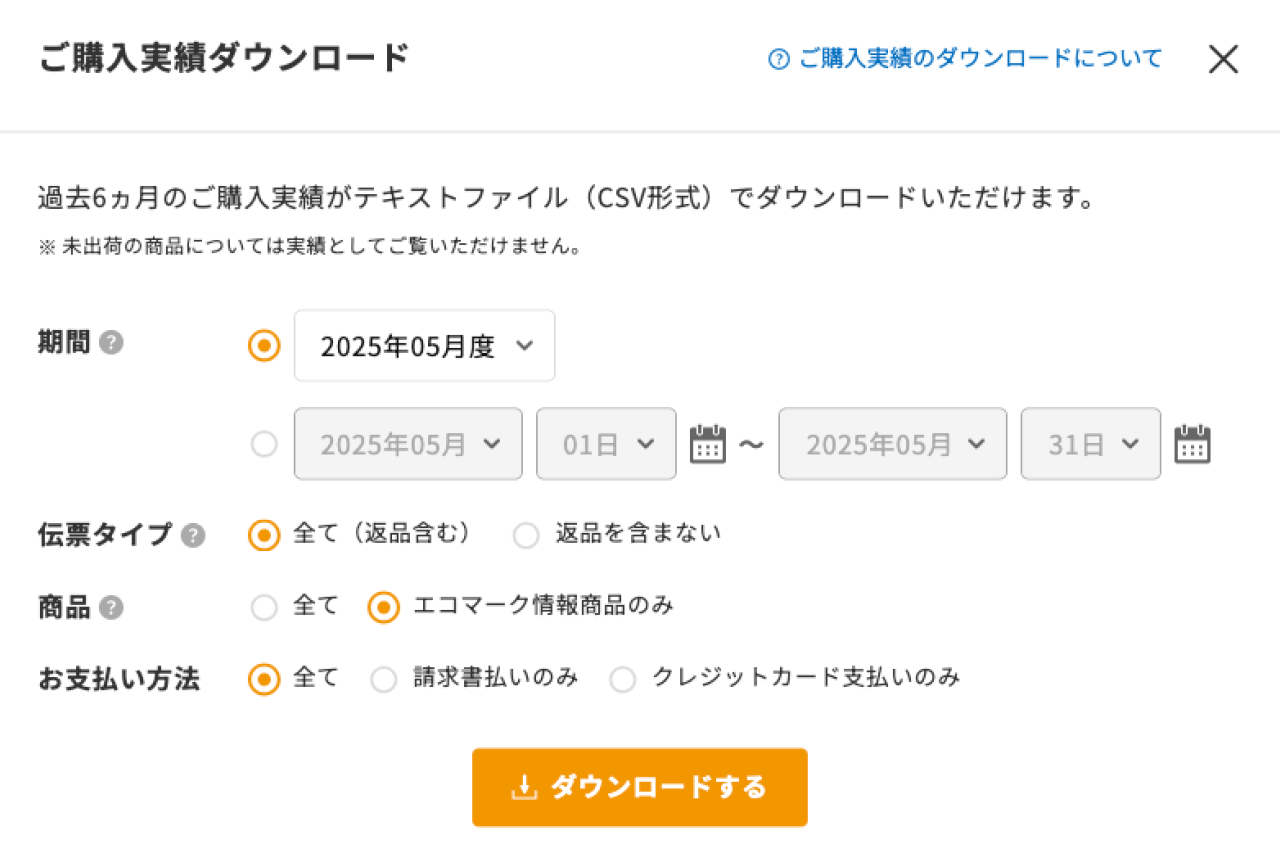1280x860 pixels.
Task: Select the custom date range radio button
Action: [264, 444]
